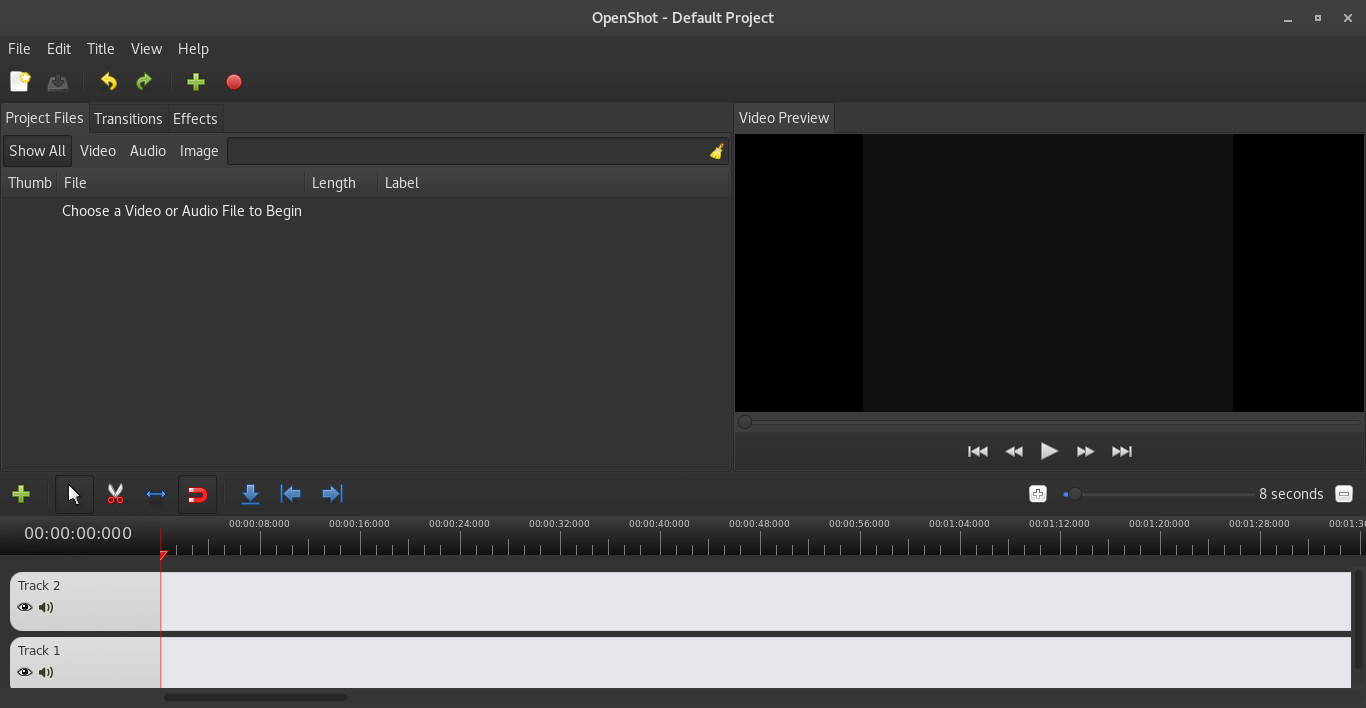The width and height of the screenshot is (1366, 708).
Task: Select the razor scissors tool
Action: tap(115, 494)
